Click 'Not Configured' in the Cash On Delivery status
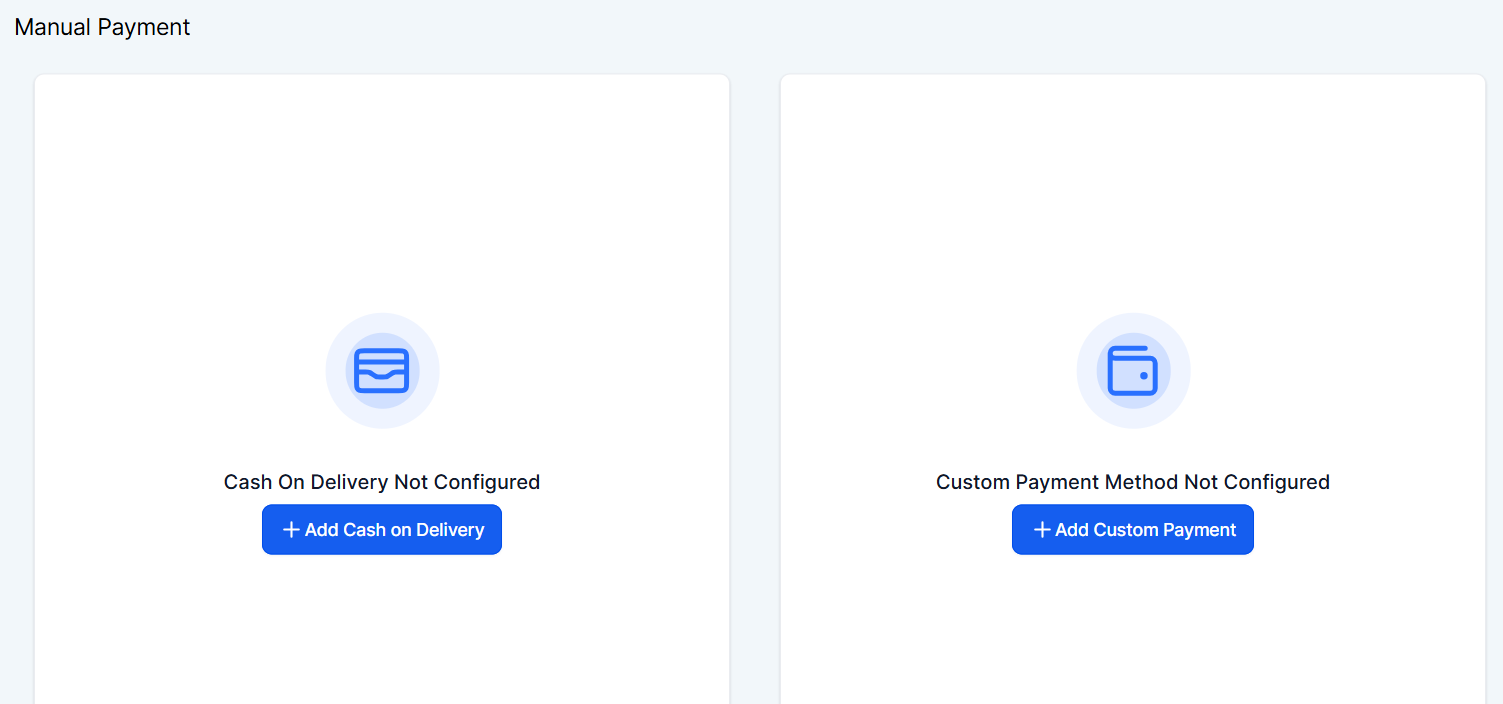 tap(467, 482)
